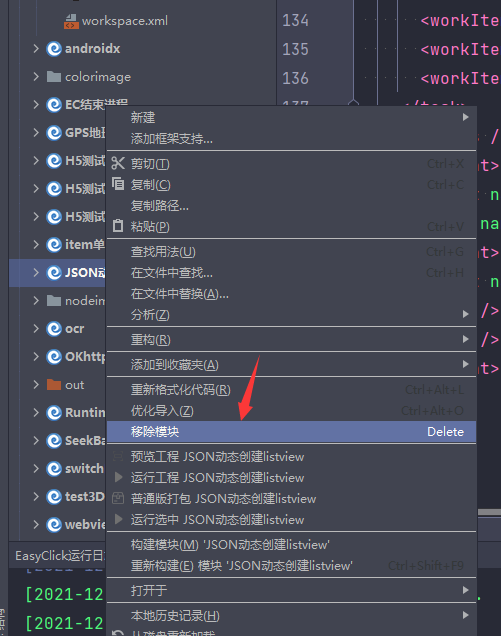Image resolution: width=501 pixels, height=636 pixels.
Task: Click the scissors cut icon
Action: [x=118, y=163]
